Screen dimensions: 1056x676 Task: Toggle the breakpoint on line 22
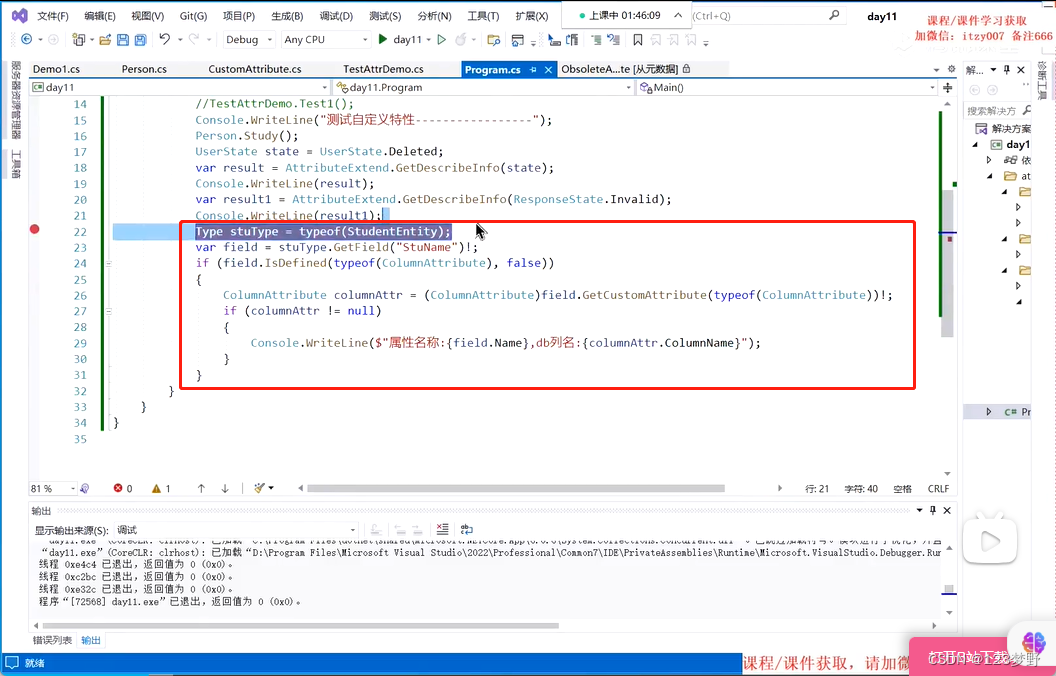click(x=34, y=230)
